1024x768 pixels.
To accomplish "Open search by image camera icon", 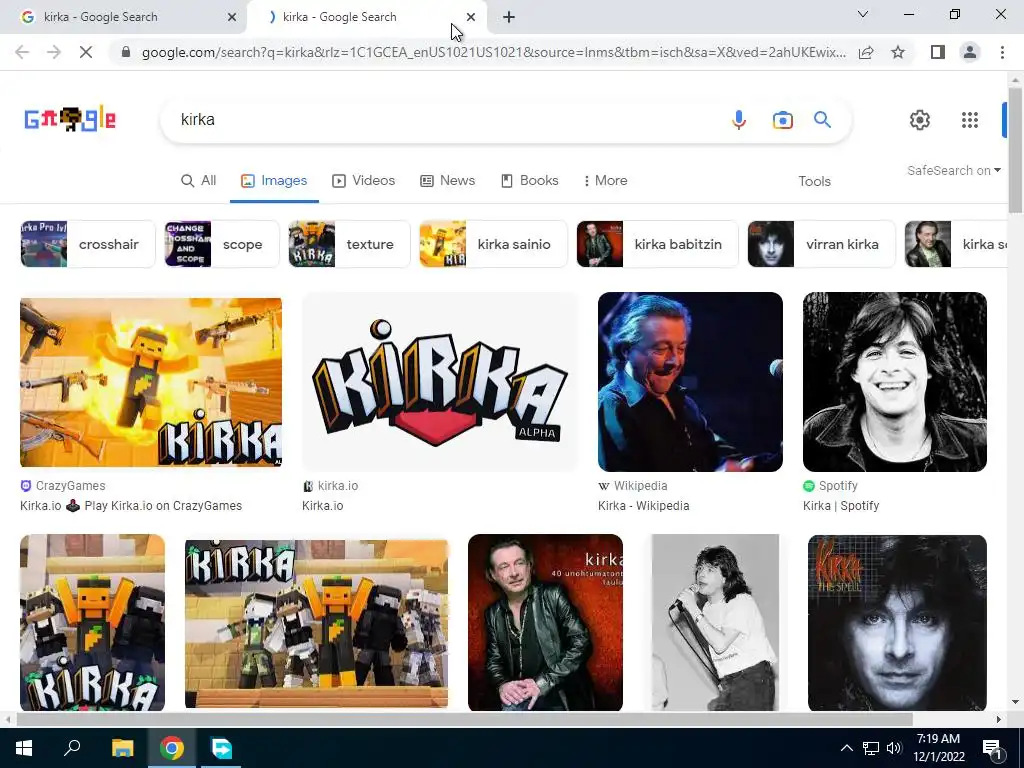I will pyautogui.click(x=782, y=120).
